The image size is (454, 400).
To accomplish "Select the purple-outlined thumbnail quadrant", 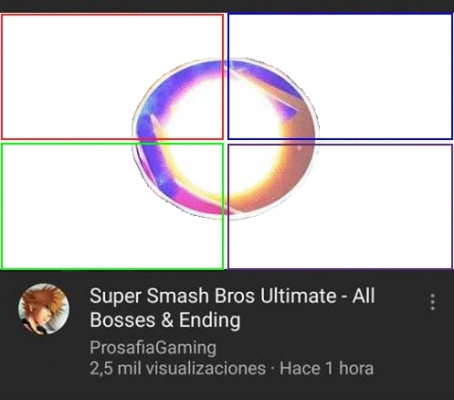I will [x=340, y=206].
